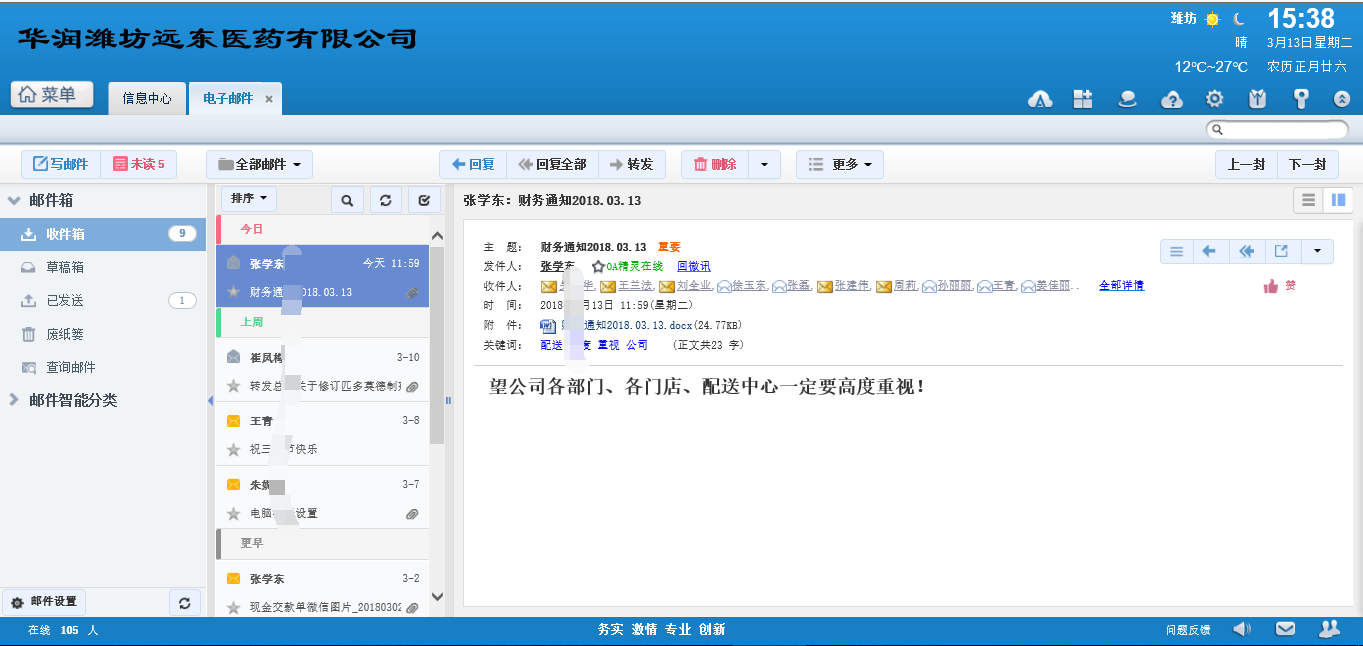This screenshot has height=646, width=1363.
Task: Switch to split-column reading view
Action: pyautogui.click(x=1337, y=200)
